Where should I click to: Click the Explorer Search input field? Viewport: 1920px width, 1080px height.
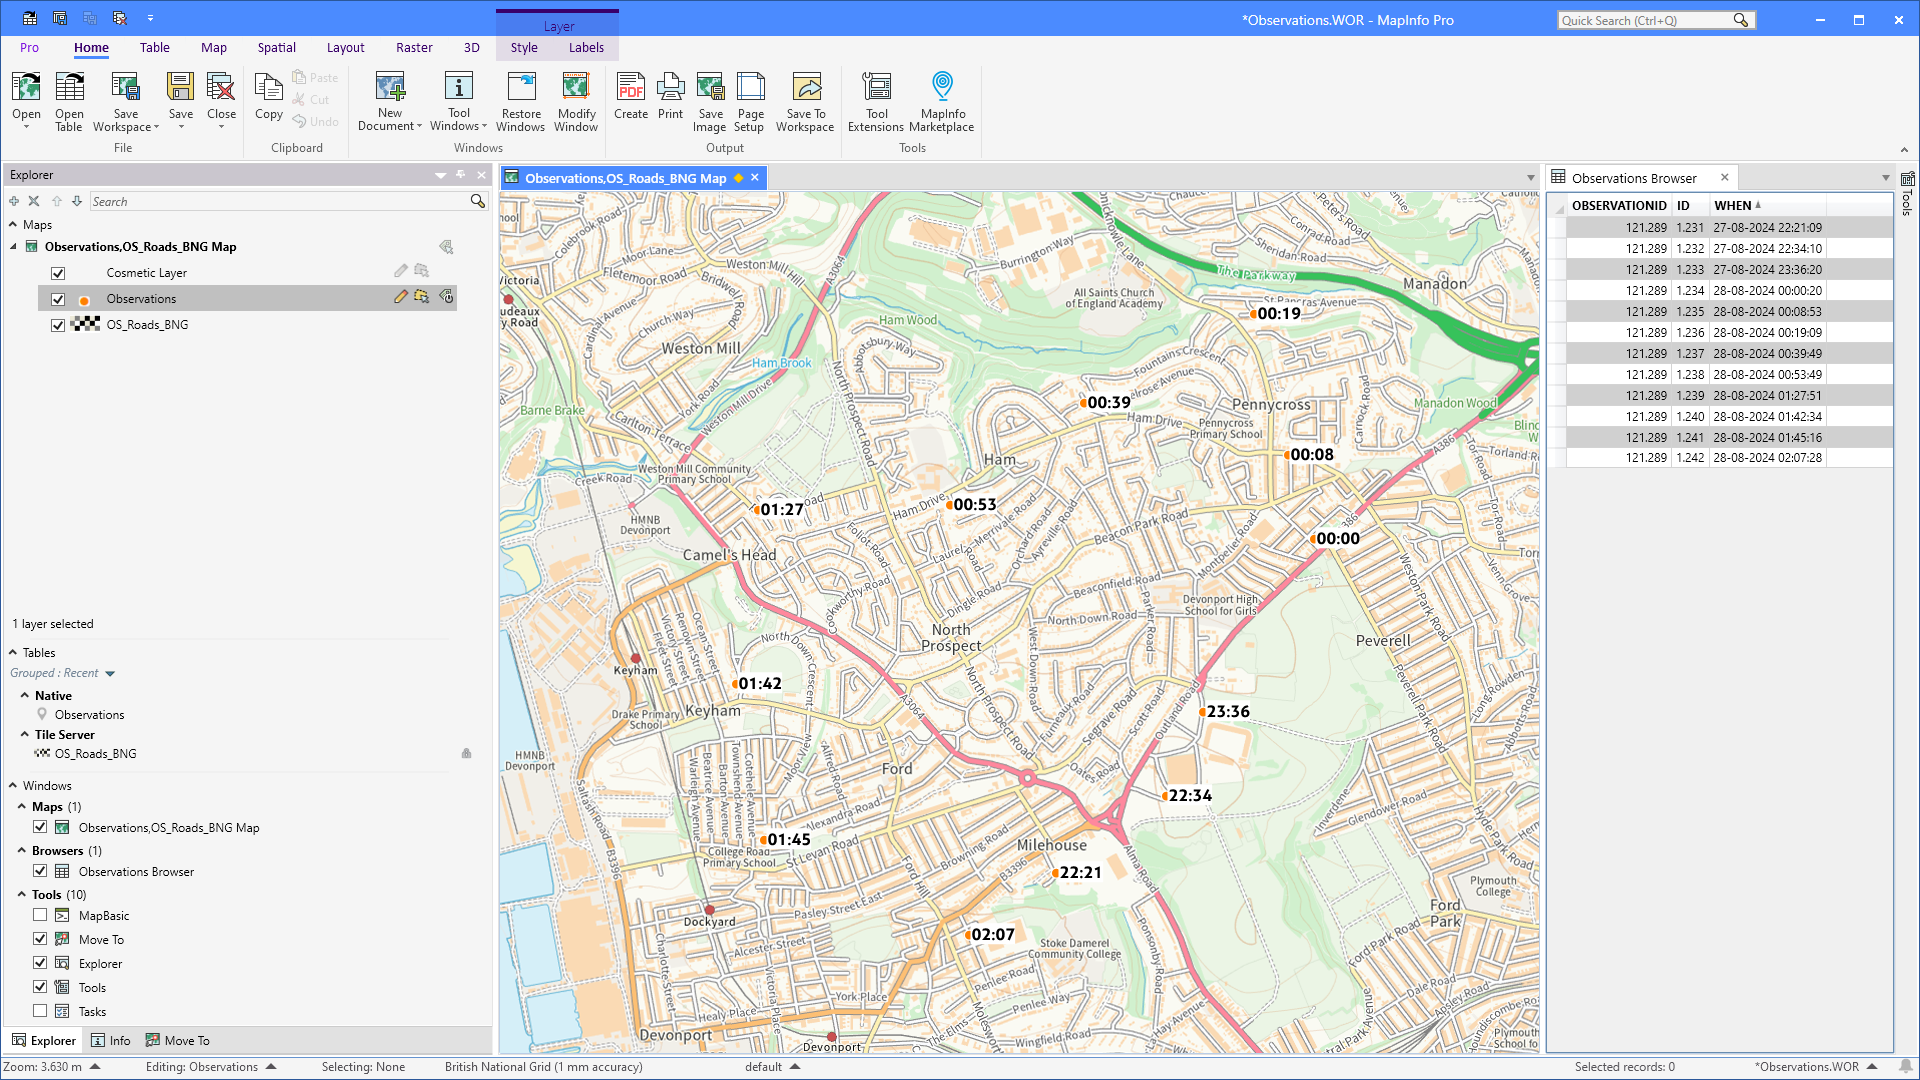280,201
